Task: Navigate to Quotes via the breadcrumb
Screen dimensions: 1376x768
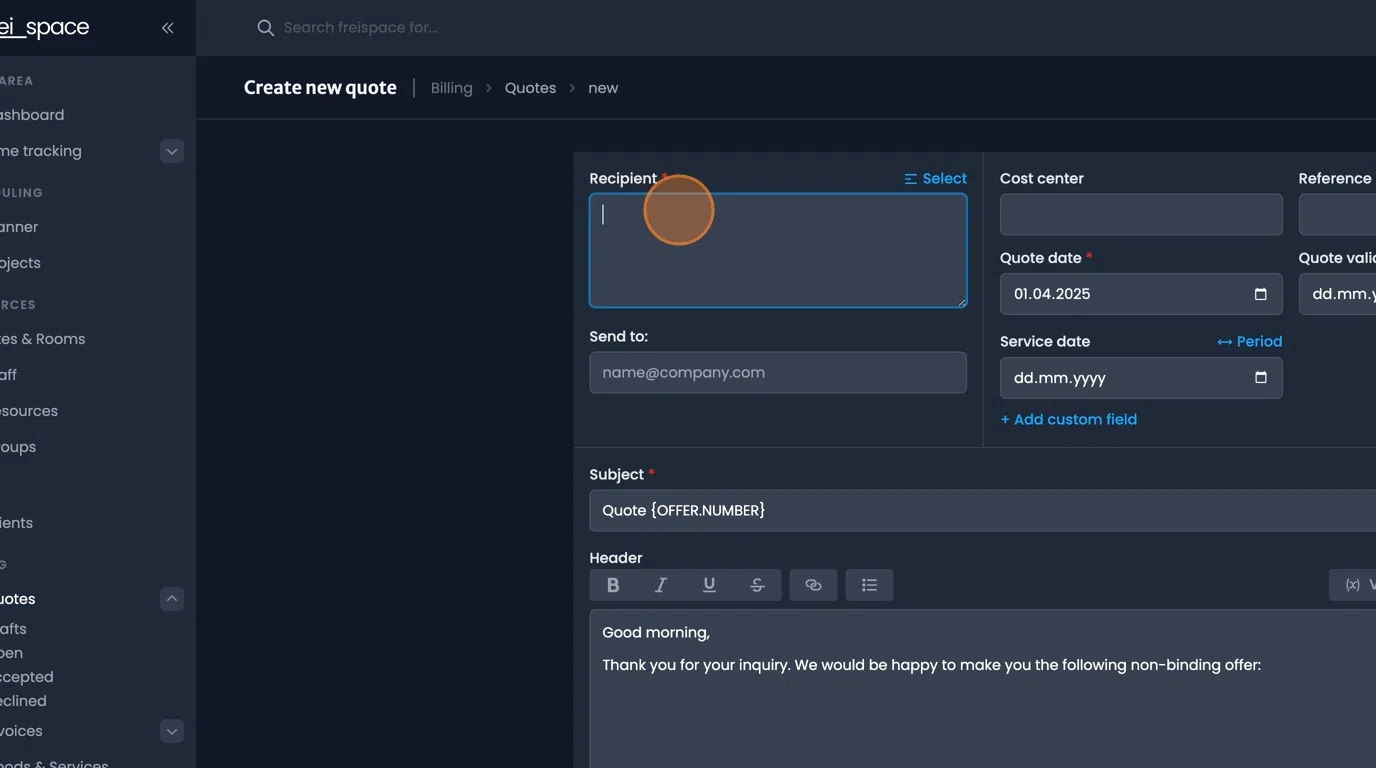Action: 530,87
